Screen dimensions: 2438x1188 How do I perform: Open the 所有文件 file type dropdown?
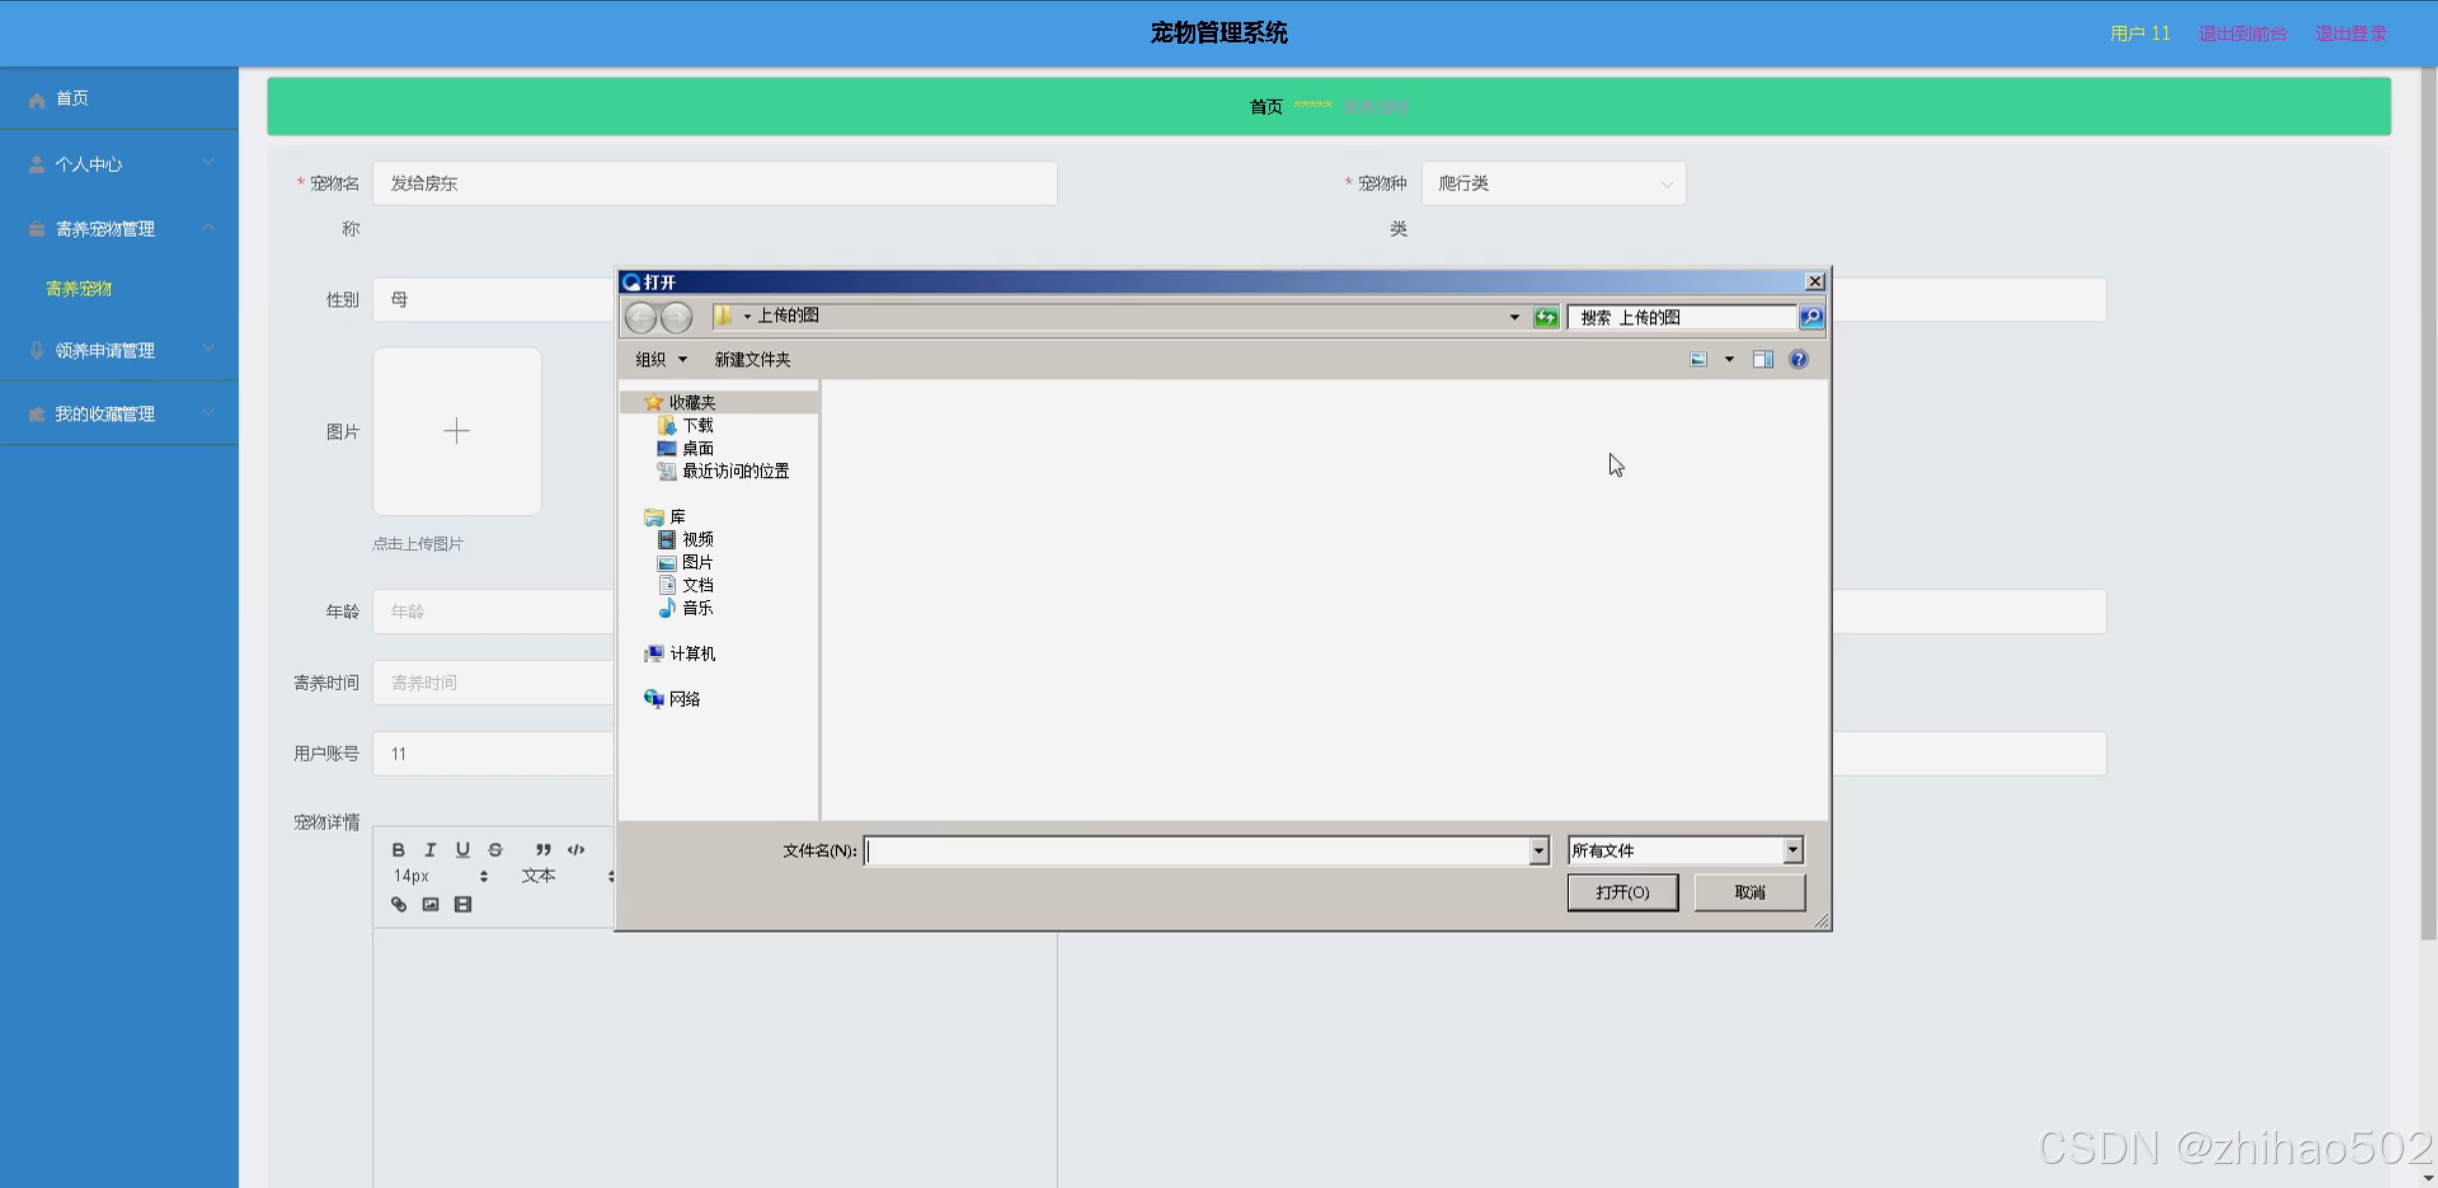tap(1792, 850)
